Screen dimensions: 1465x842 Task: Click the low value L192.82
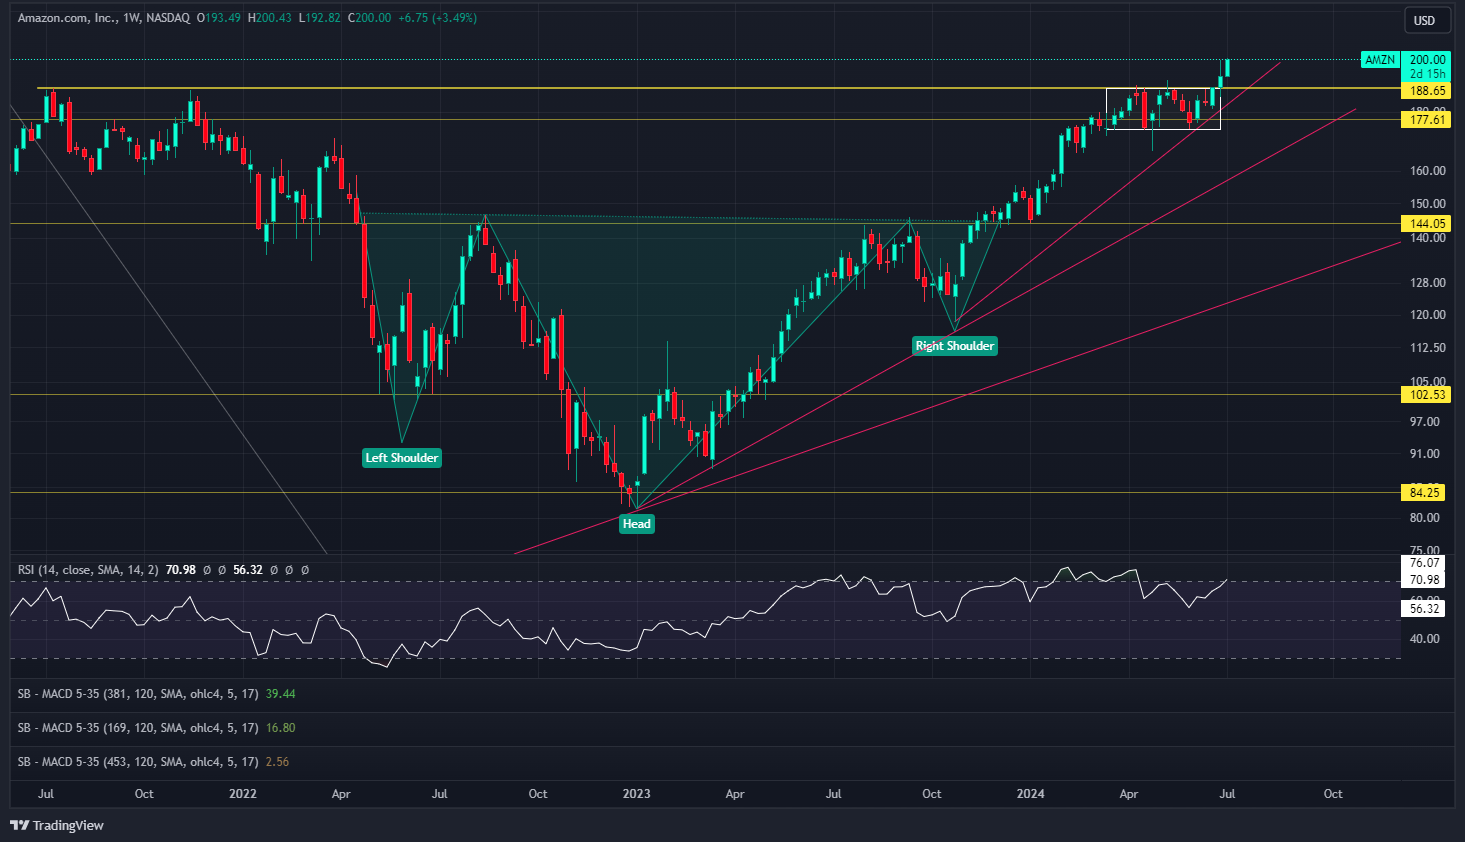(320, 18)
